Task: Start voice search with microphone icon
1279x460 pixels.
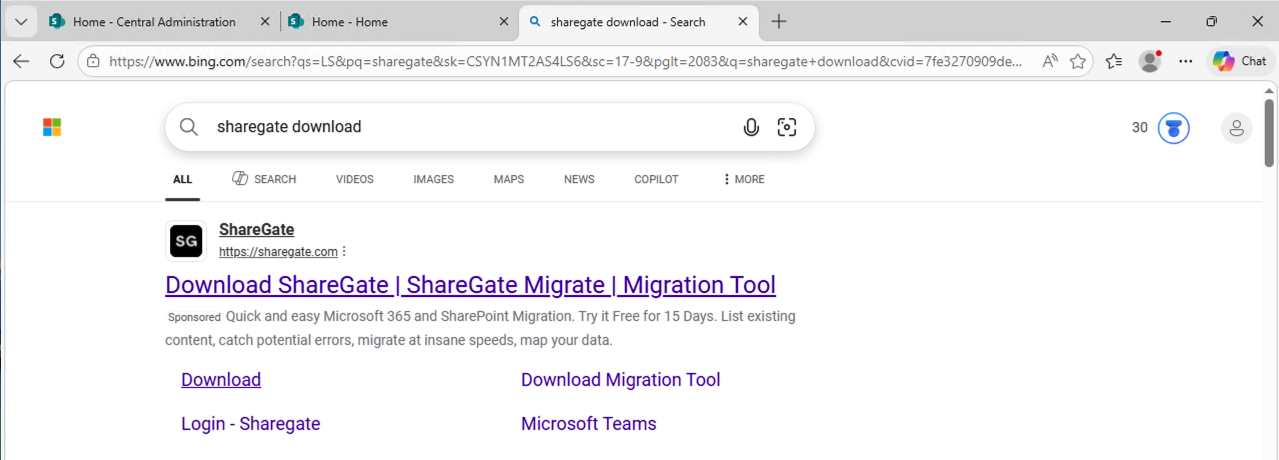Action: tap(751, 127)
